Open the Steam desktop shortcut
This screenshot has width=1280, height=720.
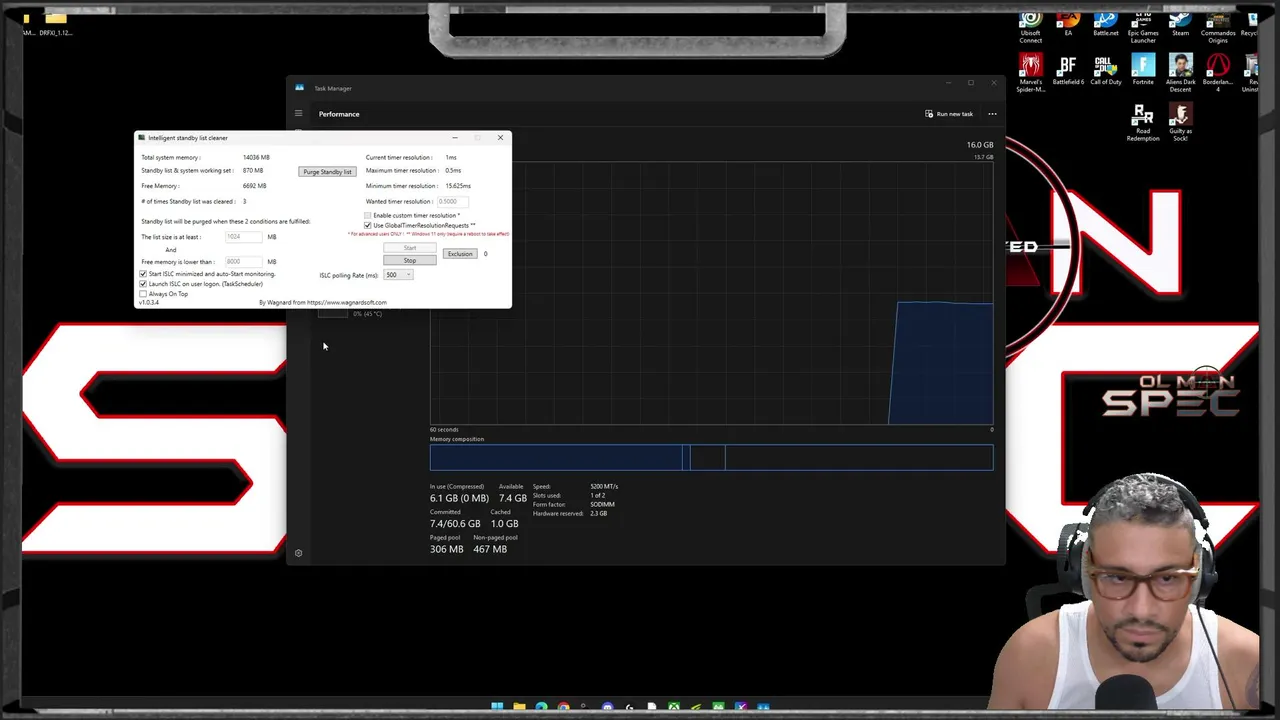(x=1180, y=25)
